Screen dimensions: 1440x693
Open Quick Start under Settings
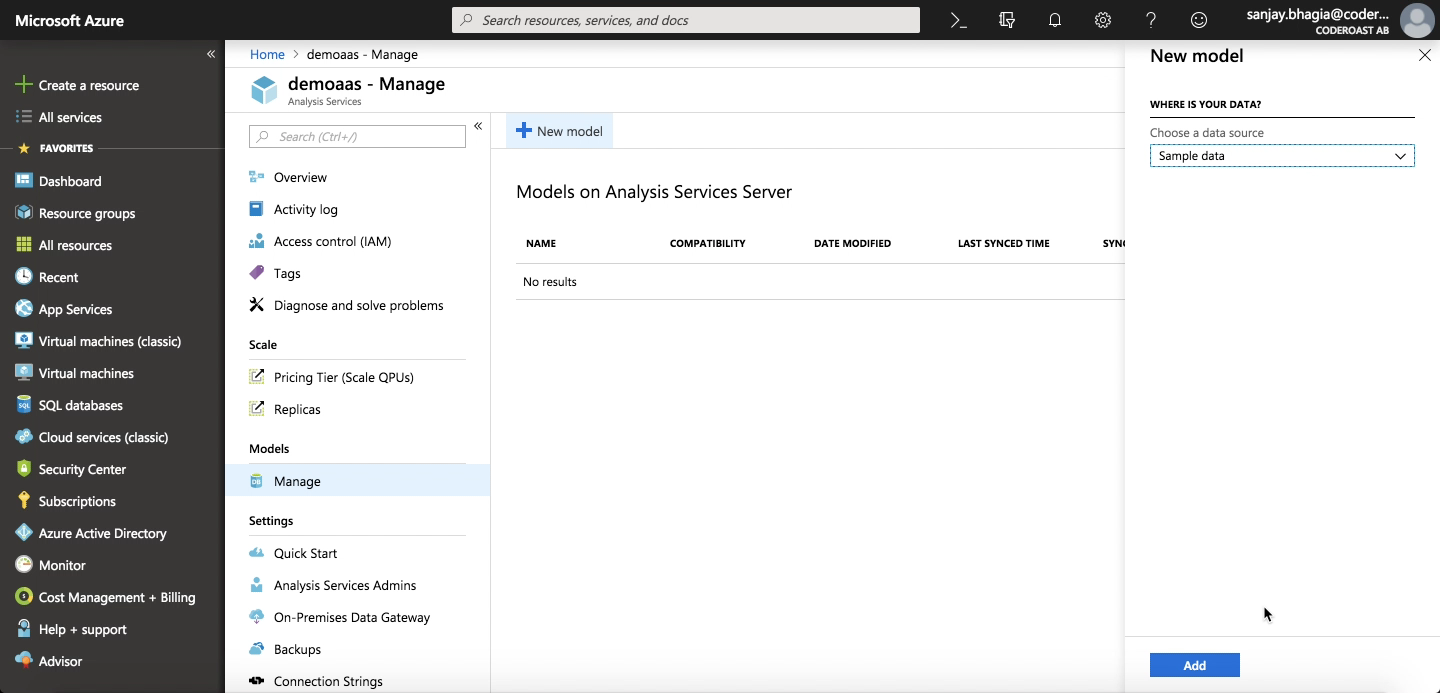(305, 553)
